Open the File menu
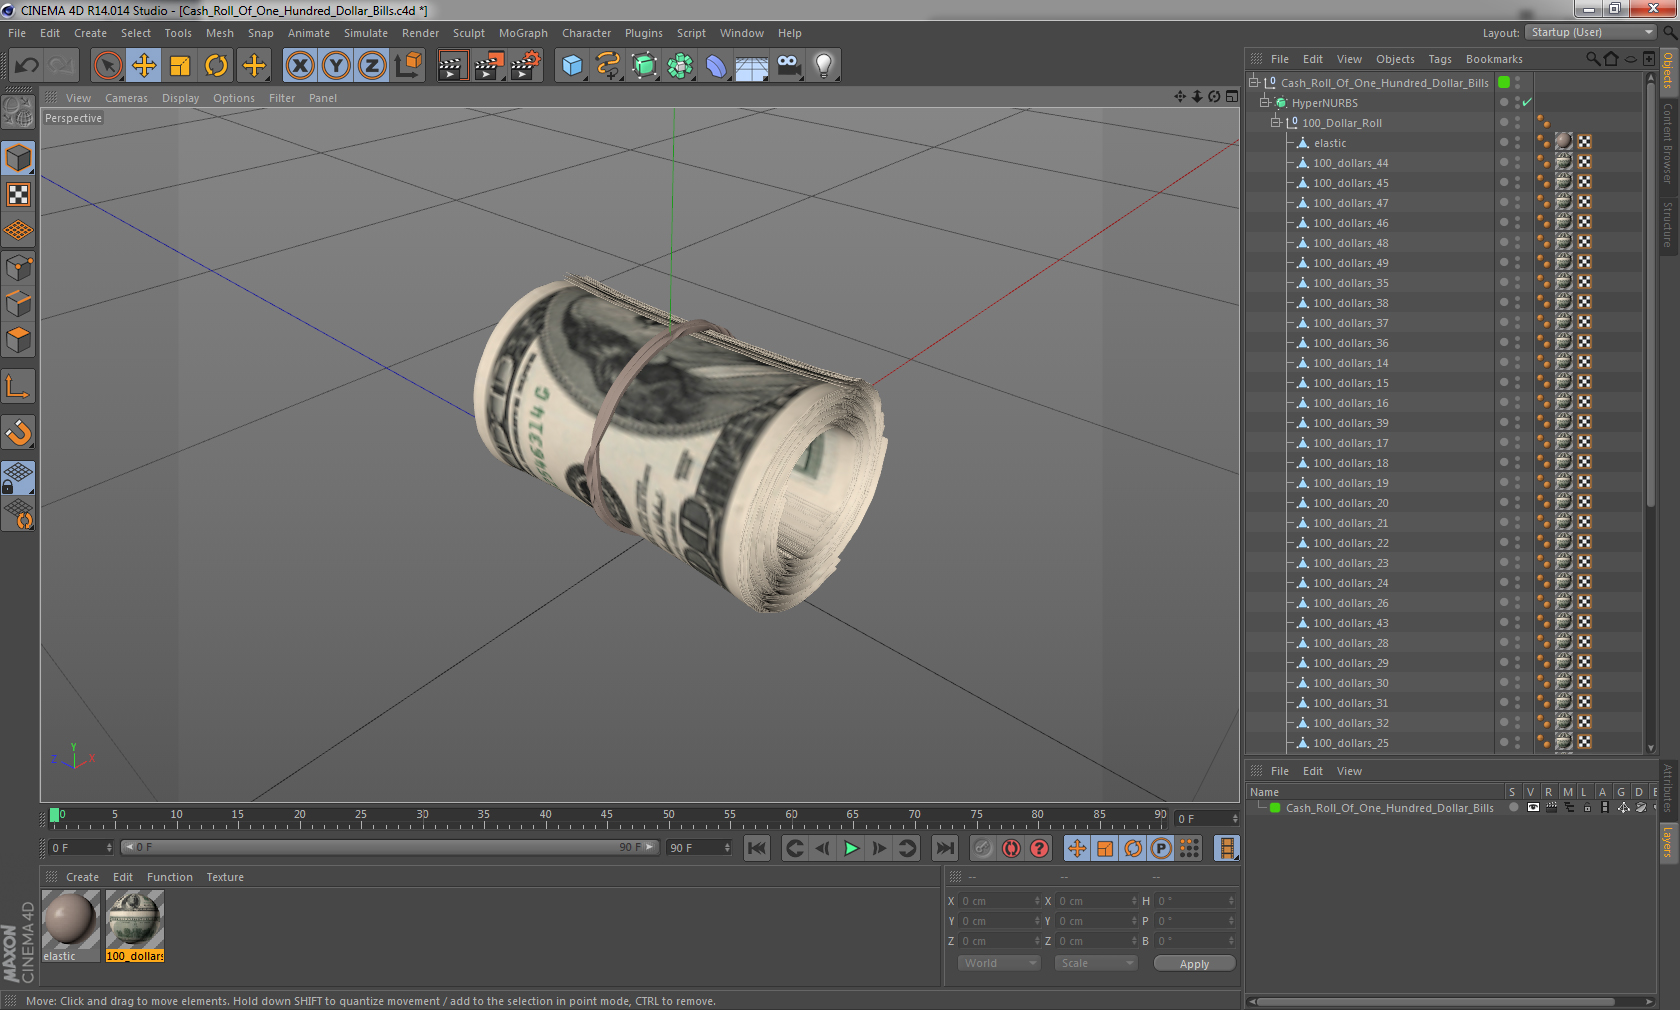This screenshot has height=1010, width=1680. 17,33
